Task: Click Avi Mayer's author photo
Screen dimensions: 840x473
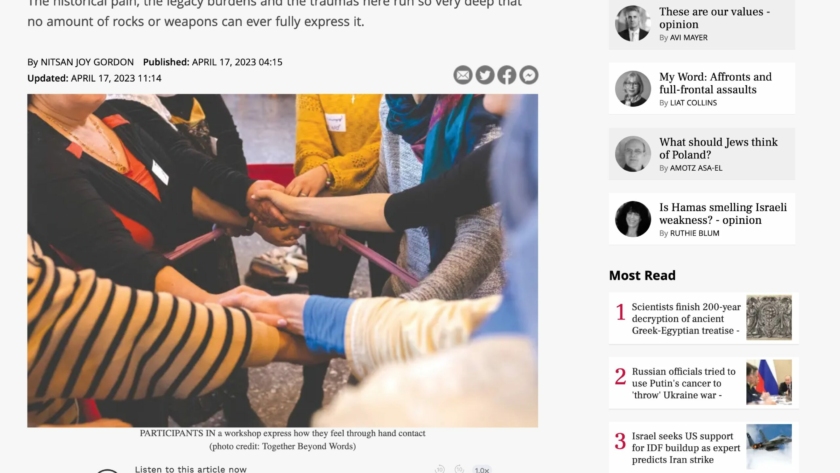Action: [633, 24]
